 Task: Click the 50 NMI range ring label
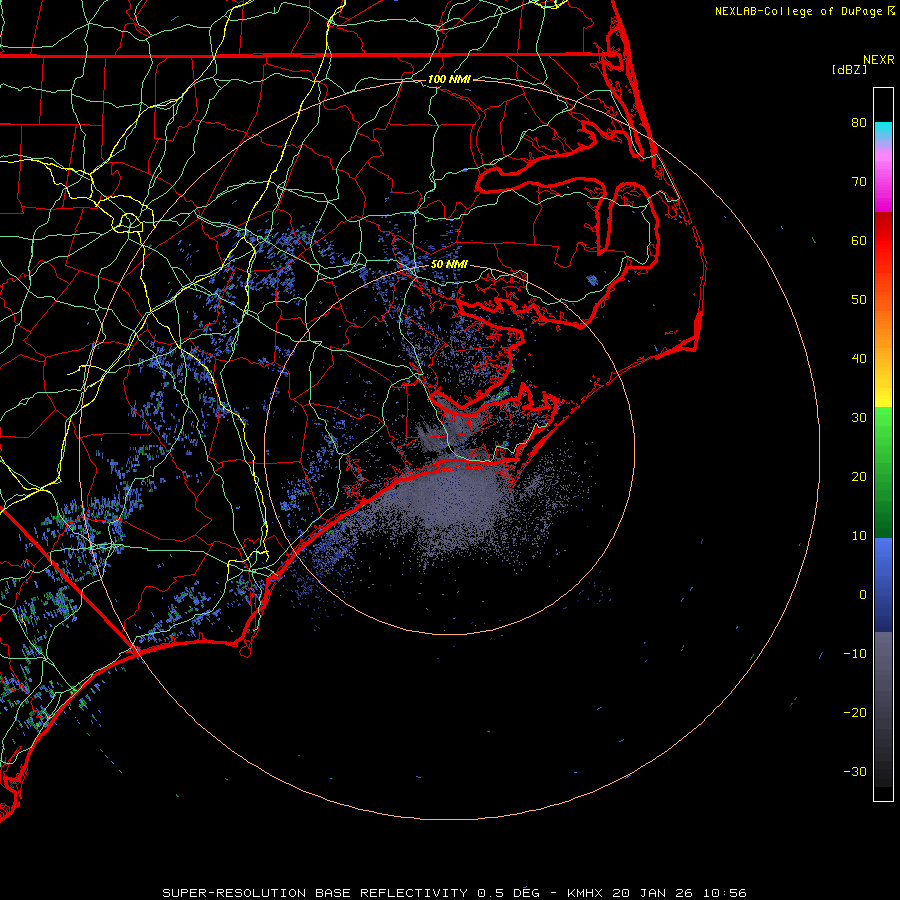click(449, 265)
